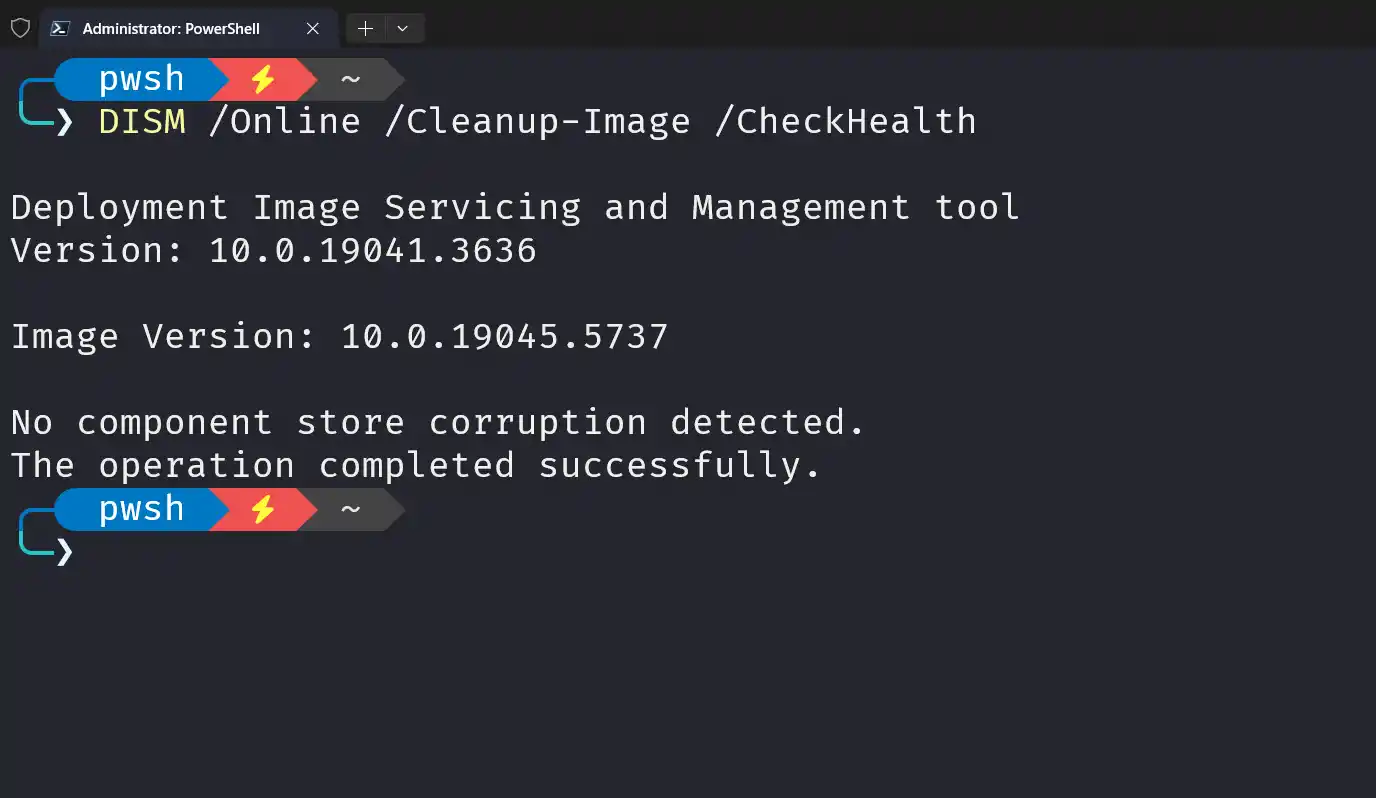Click the DISM word in the command line
Image resolution: width=1376 pixels, height=798 pixels.
pos(142,121)
